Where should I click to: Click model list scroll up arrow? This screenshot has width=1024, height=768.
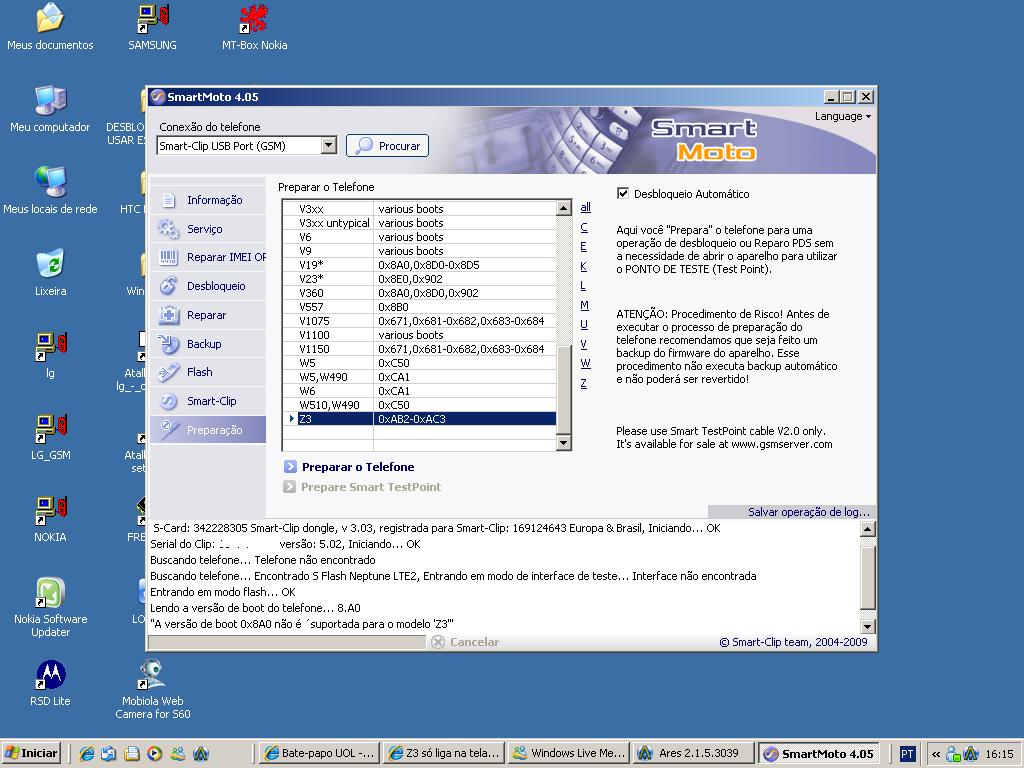pyautogui.click(x=564, y=208)
